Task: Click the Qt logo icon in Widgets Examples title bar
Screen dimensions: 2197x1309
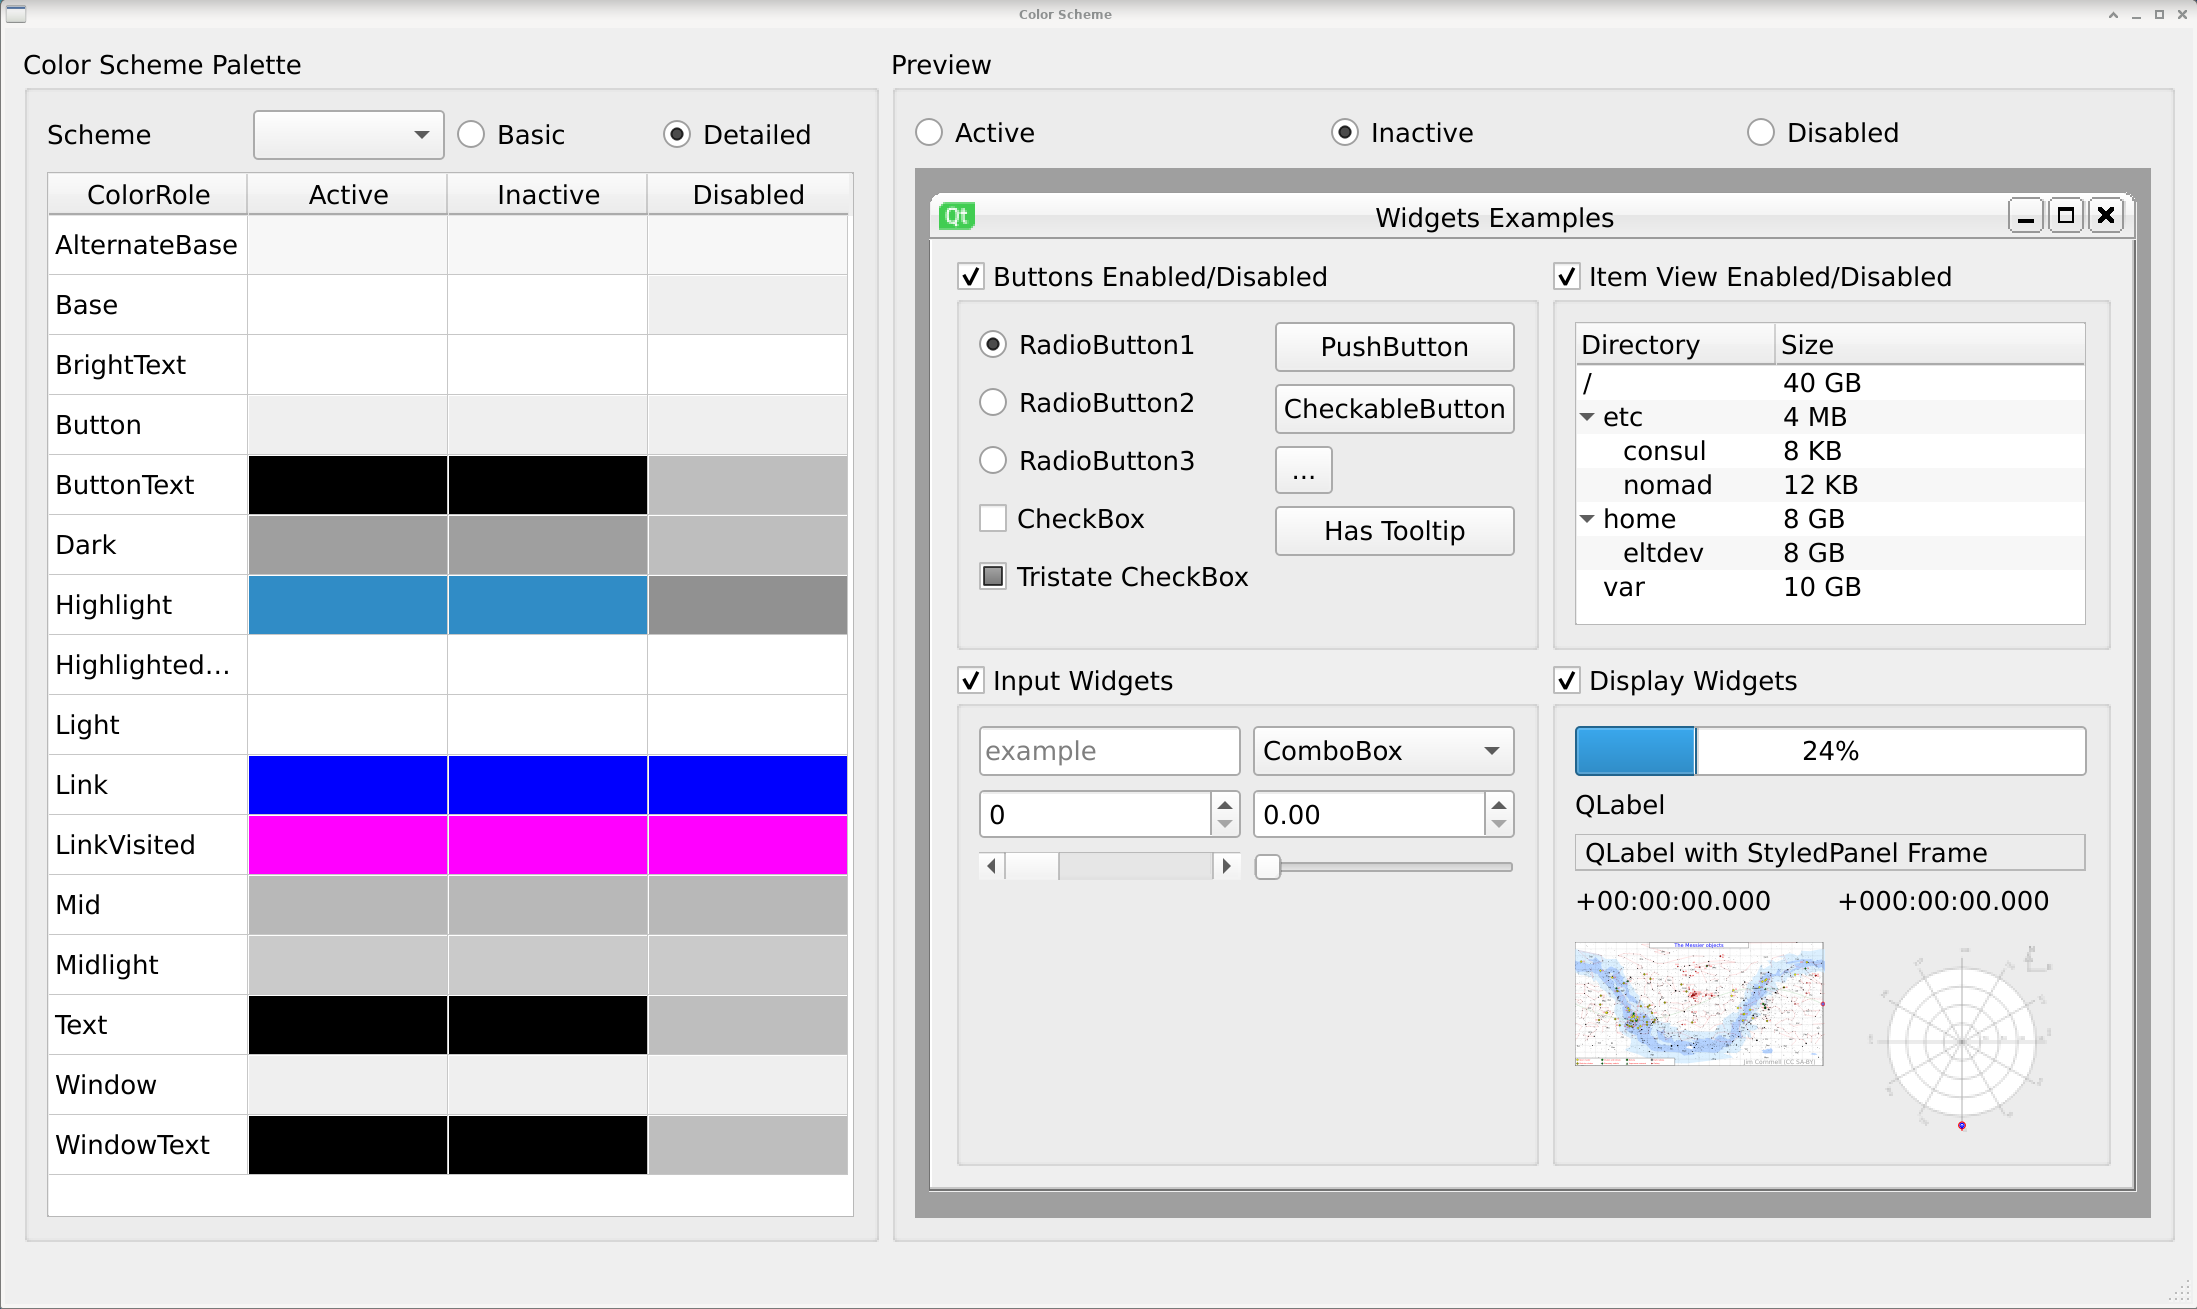Action: pos(956,215)
